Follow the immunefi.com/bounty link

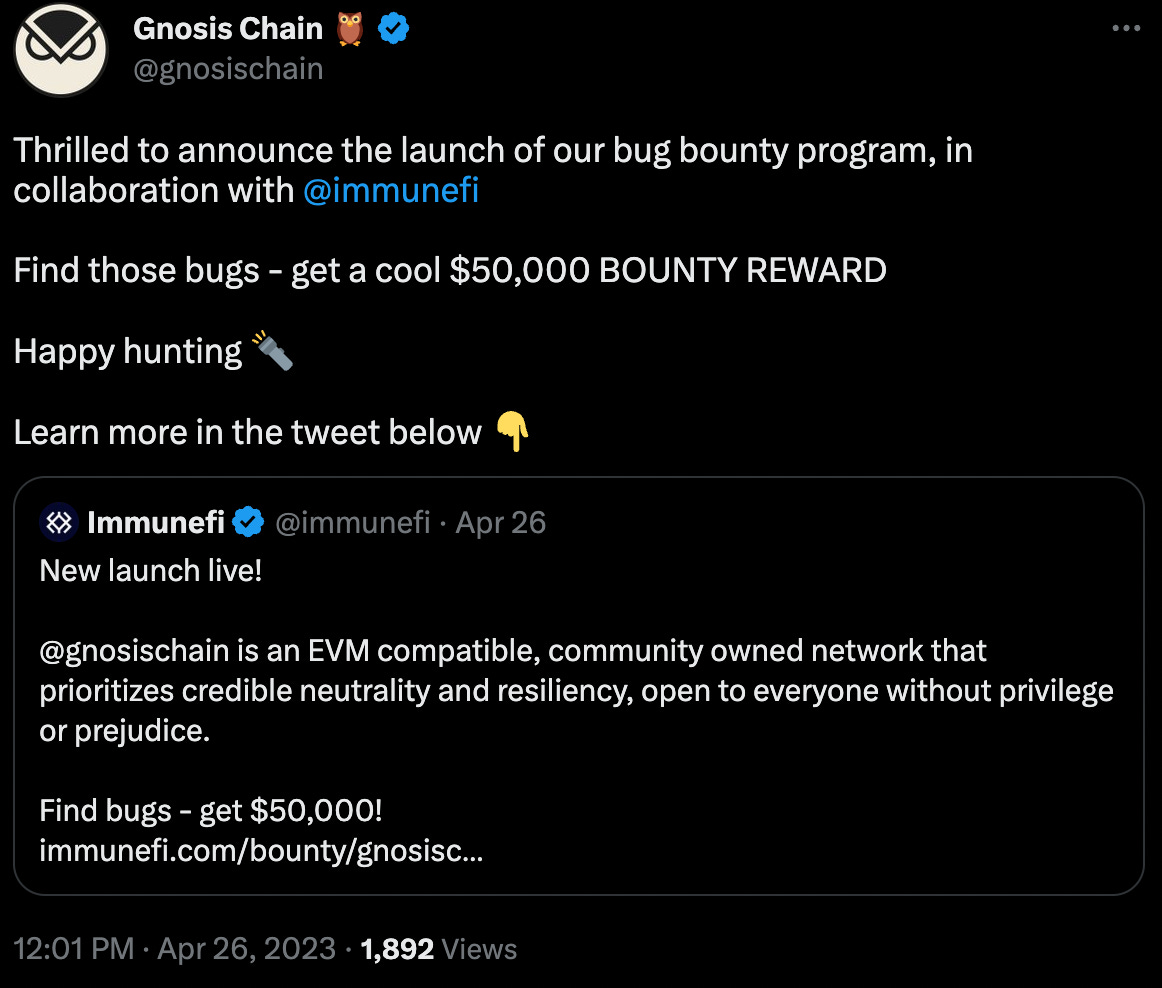coord(262,850)
